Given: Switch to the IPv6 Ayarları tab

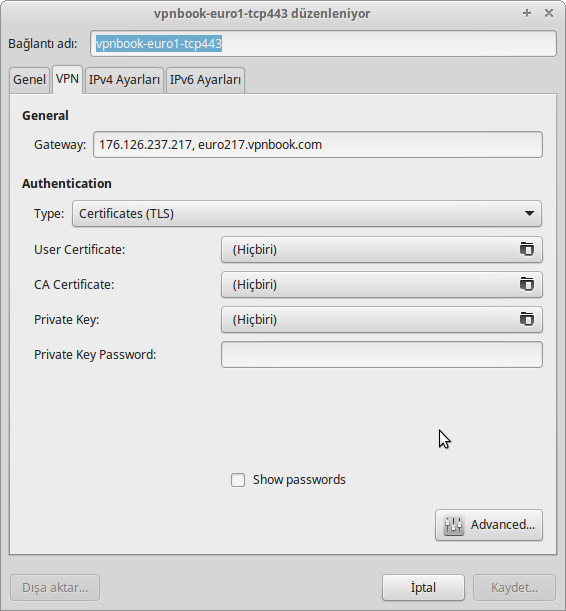Looking at the screenshot, I should pyautogui.click(x=205, y=80).
